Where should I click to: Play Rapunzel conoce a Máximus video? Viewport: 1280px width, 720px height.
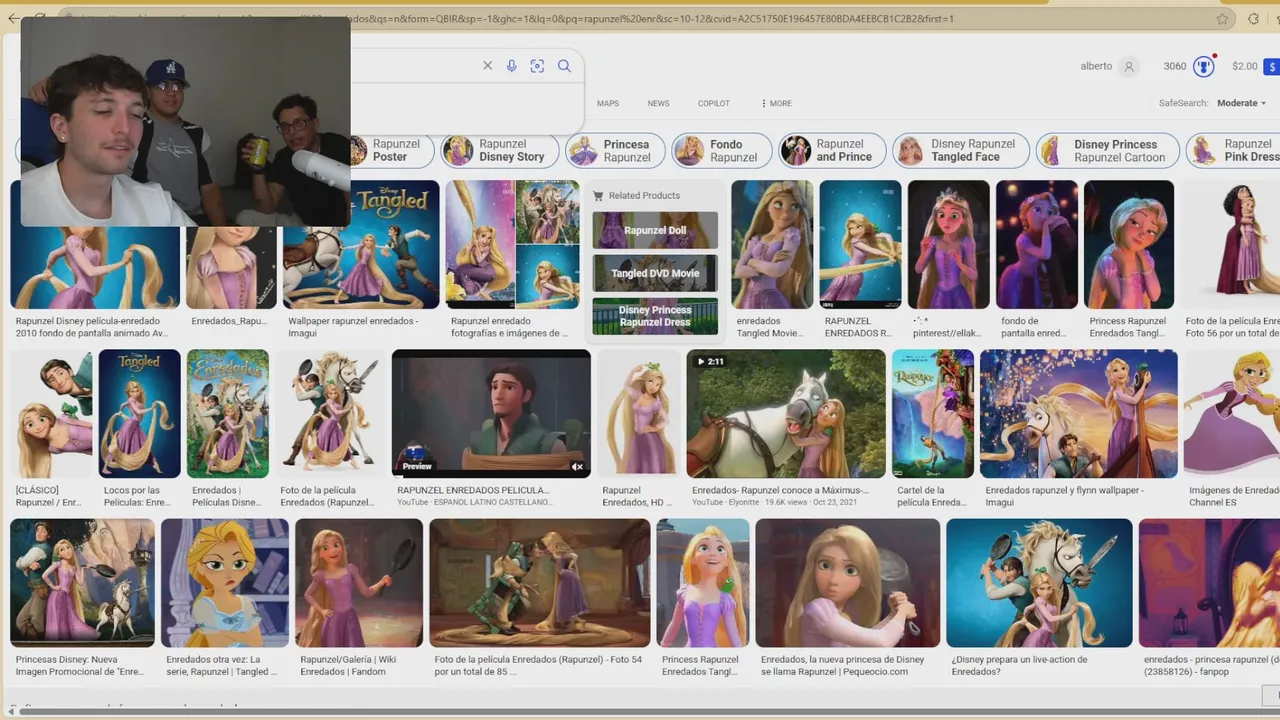click(786, 414)
